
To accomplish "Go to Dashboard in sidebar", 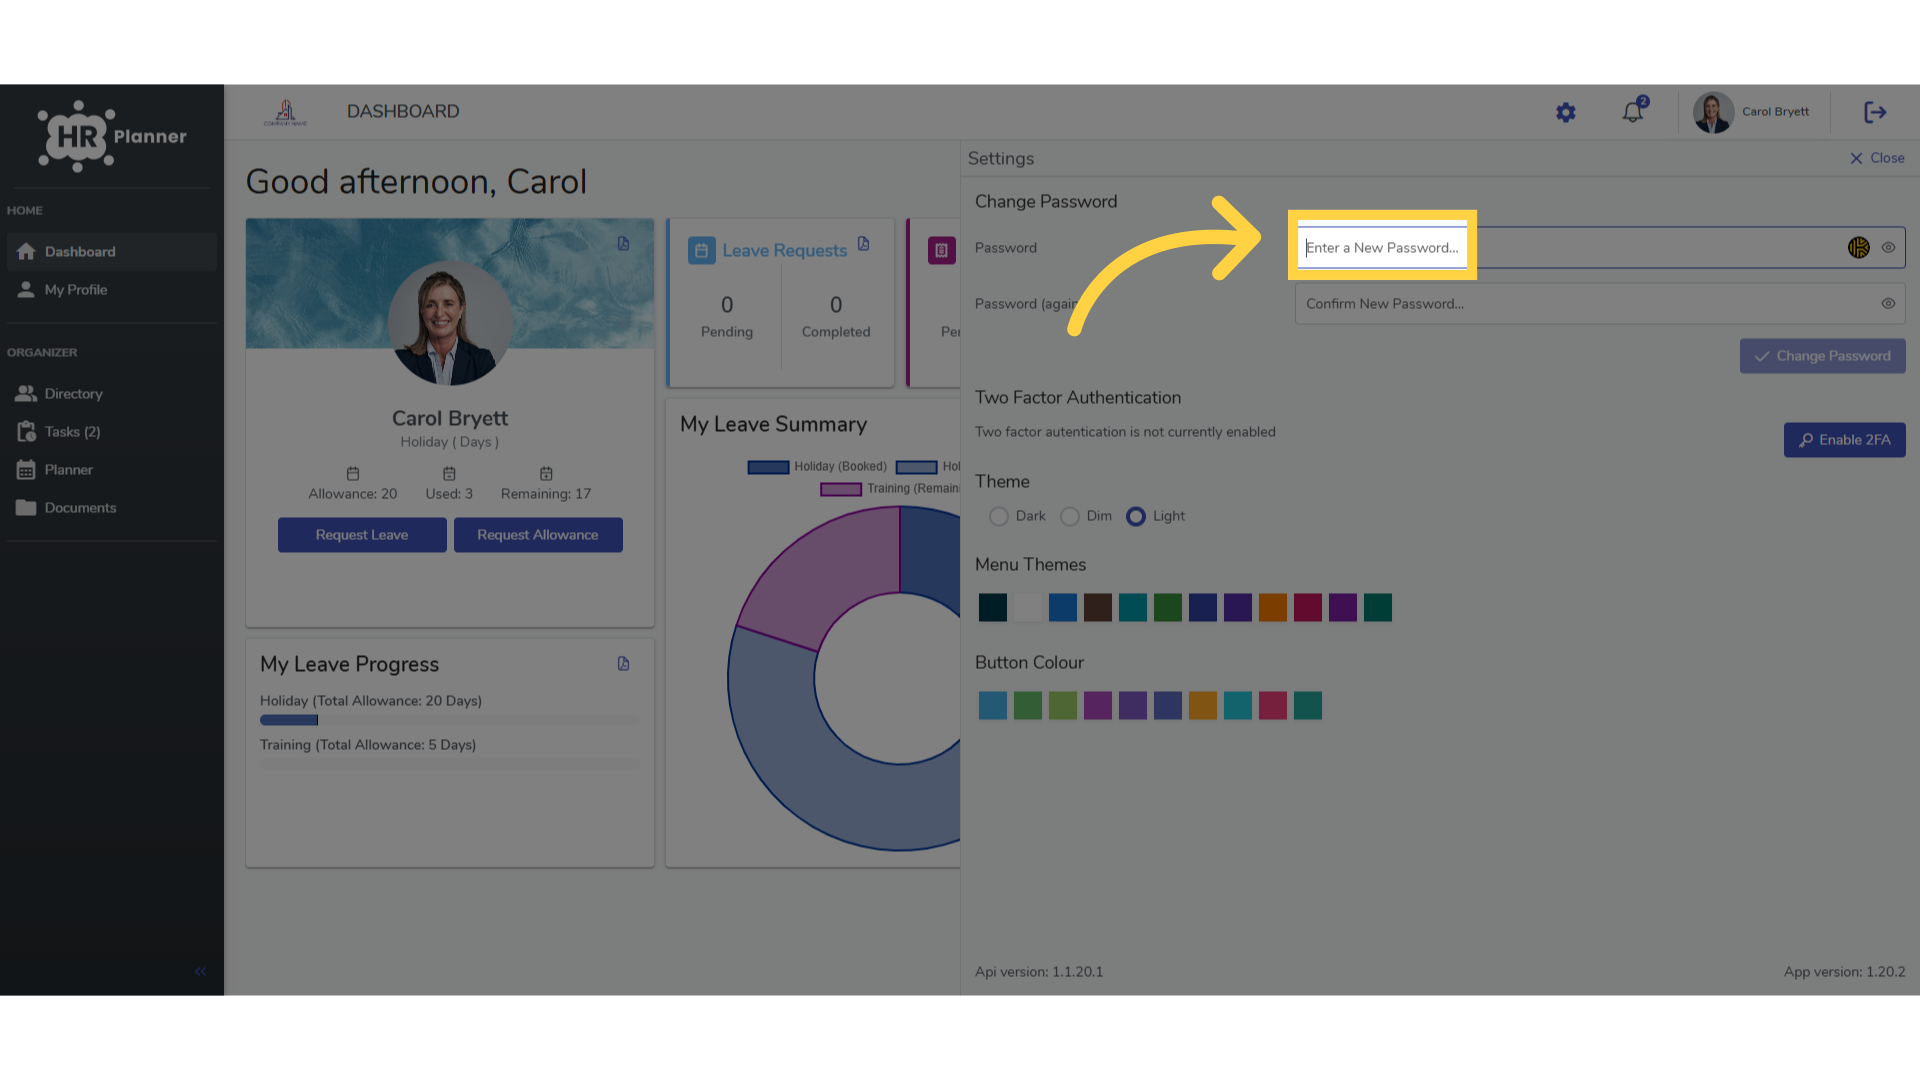I will click(112, 252).
